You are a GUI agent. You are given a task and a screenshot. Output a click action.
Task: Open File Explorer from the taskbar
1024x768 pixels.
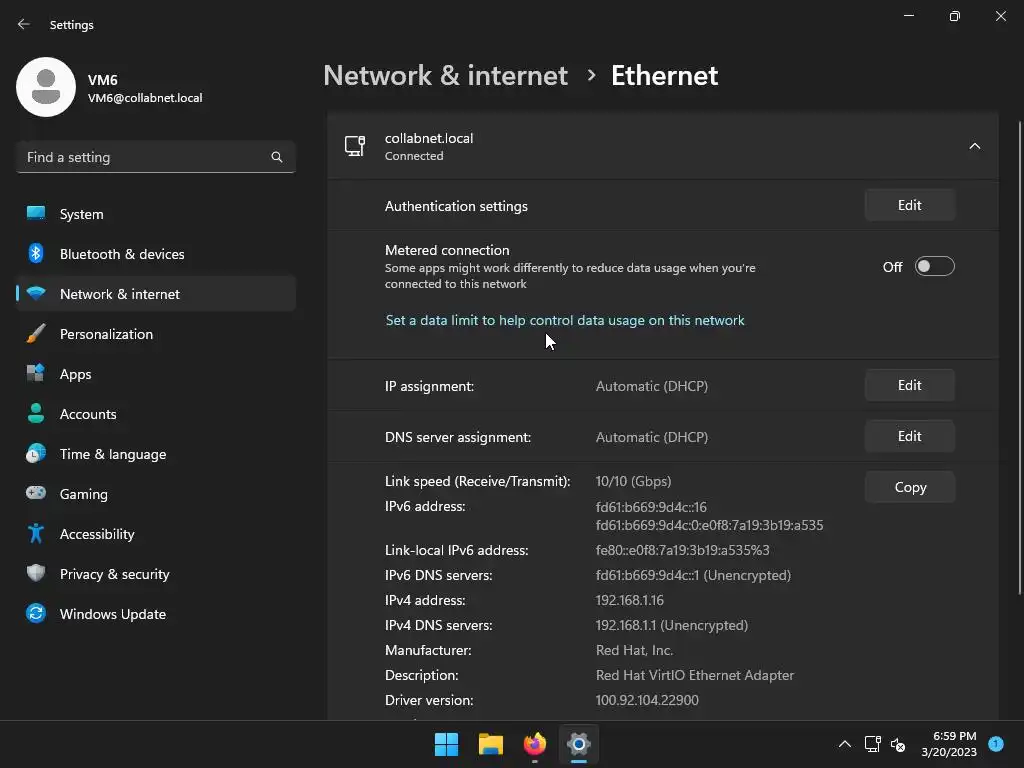(490, 744)
